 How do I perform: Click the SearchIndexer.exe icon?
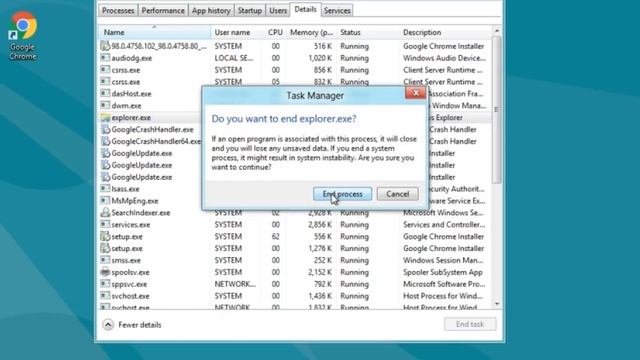click(x=105, y=212)
